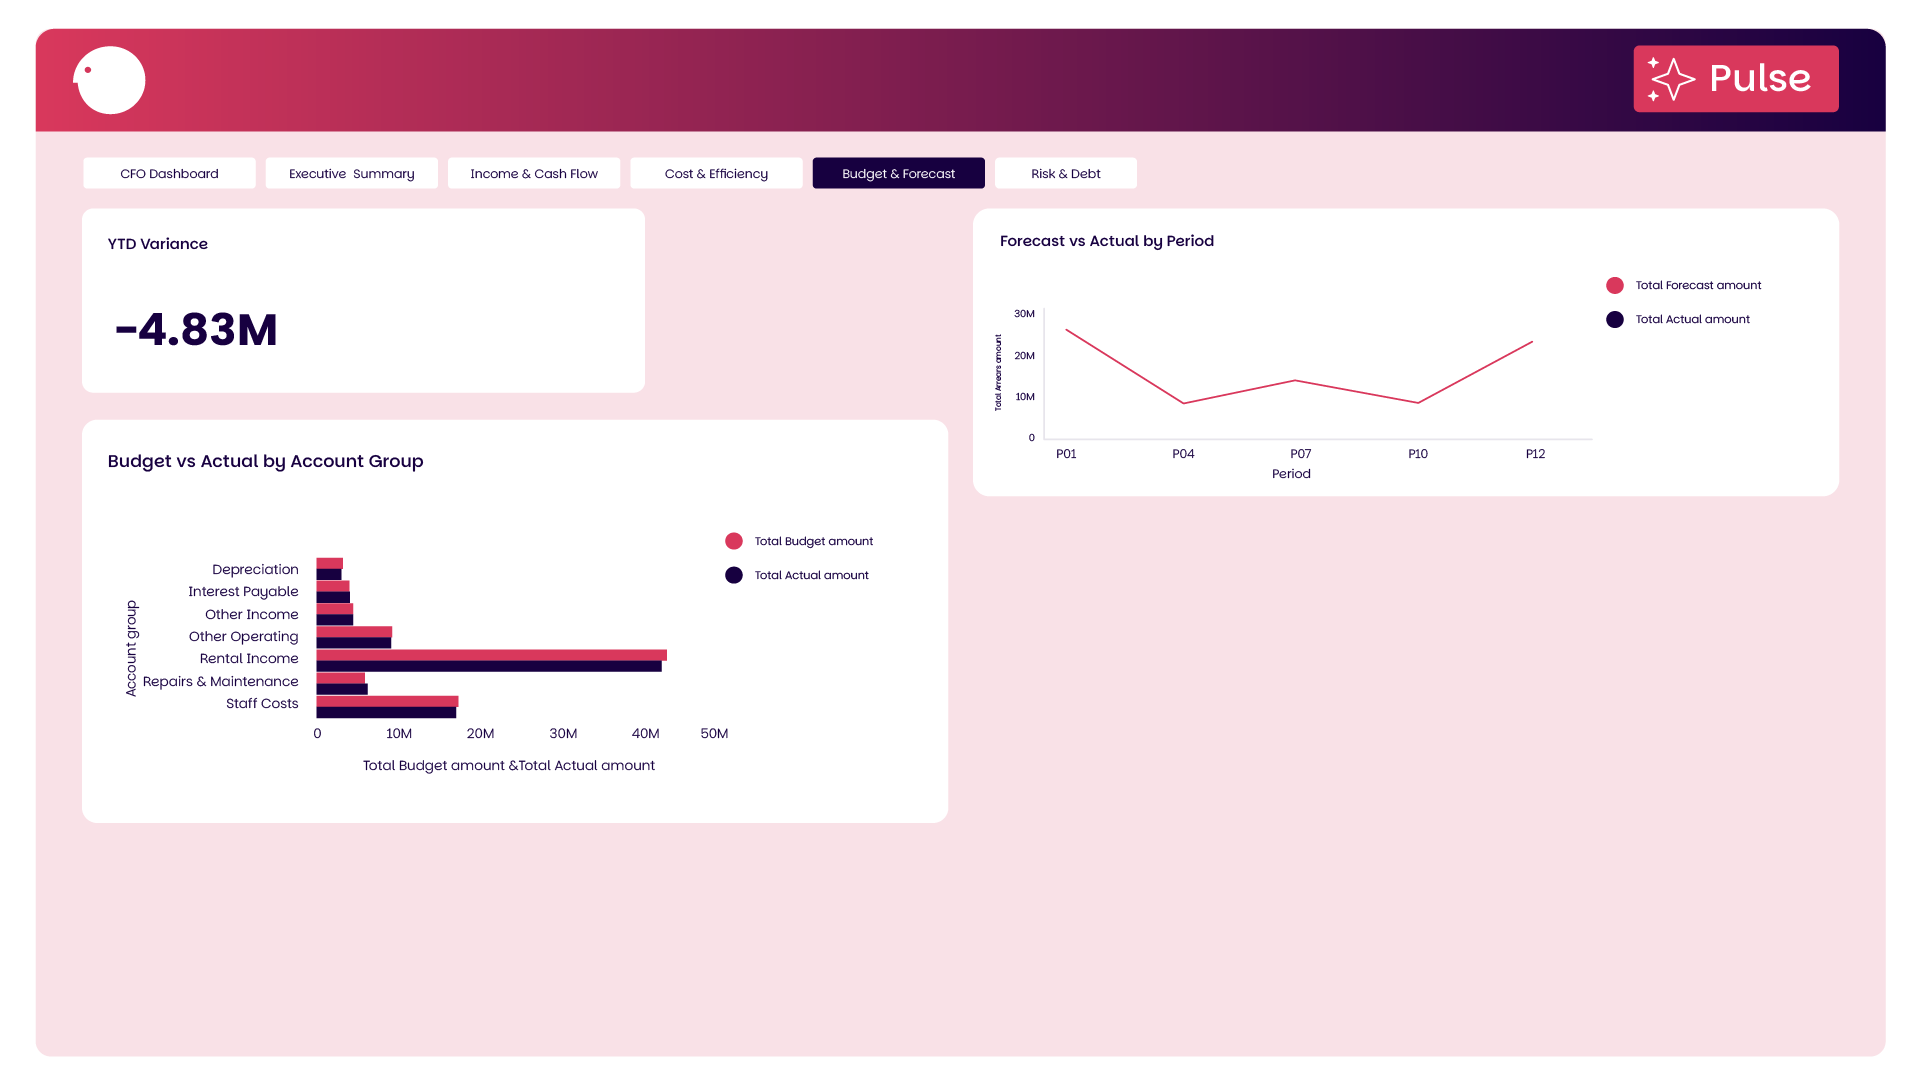Click the Interest Payable axis label
This screenshot has height=1081, width=1921.
click(x=243, y=592)
